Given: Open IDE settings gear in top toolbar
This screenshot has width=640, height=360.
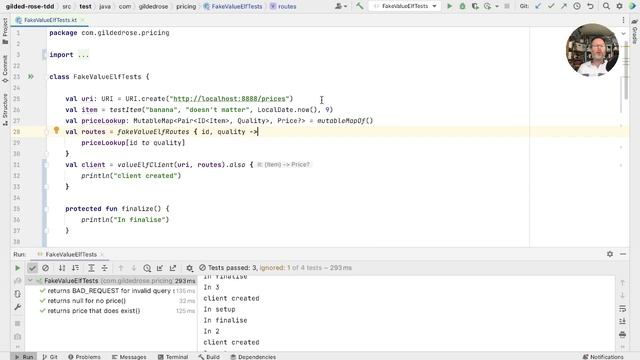Looking at the screenshot, I should point(619,6).
